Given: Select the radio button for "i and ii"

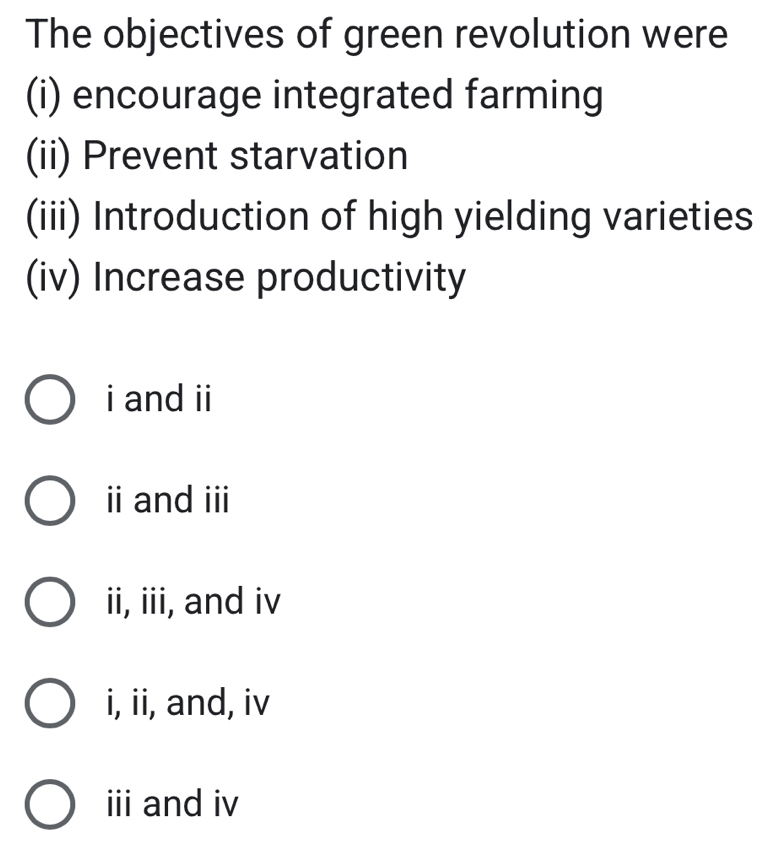Looking at the screenshot, I should tap(47, 399).
